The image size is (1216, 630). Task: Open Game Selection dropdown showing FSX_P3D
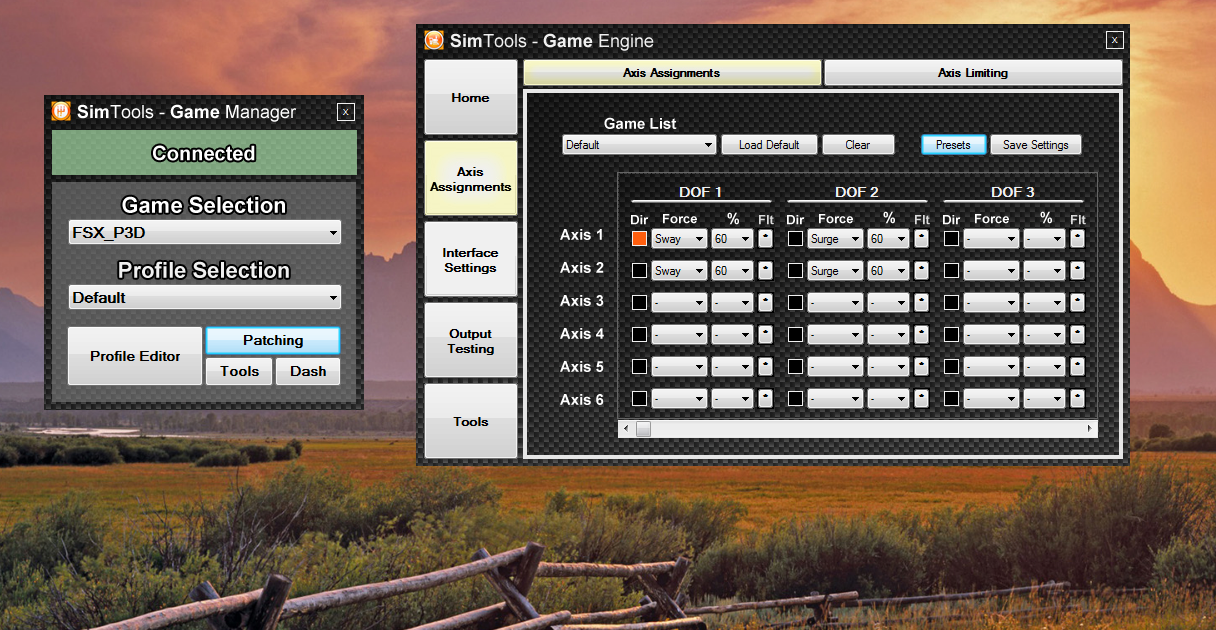tap(204, 233)
